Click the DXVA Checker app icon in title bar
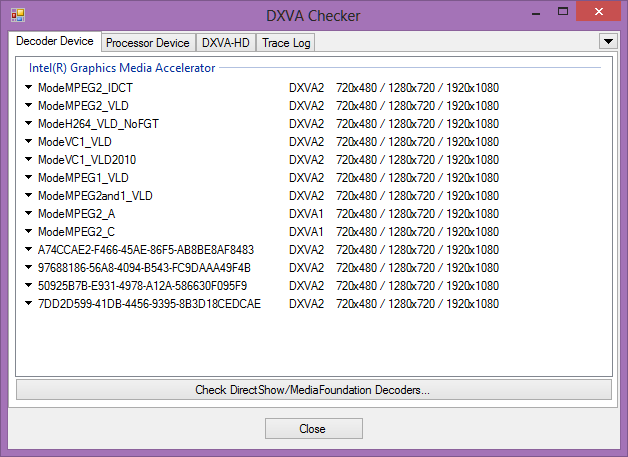Viewport: 628px width, 457px height. [17, 15]
